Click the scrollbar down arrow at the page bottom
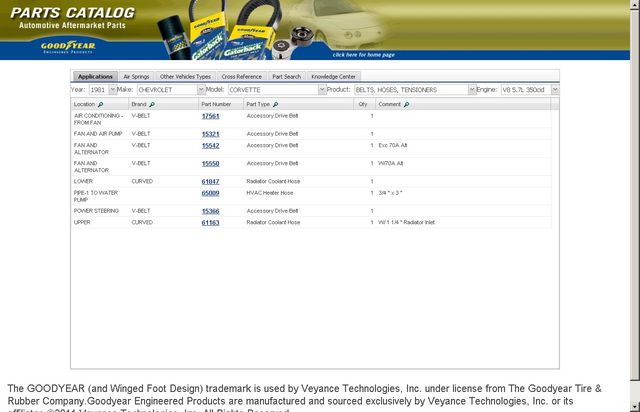Image resolution: width=640 pixels, height=412 pixels. point(635,407)
